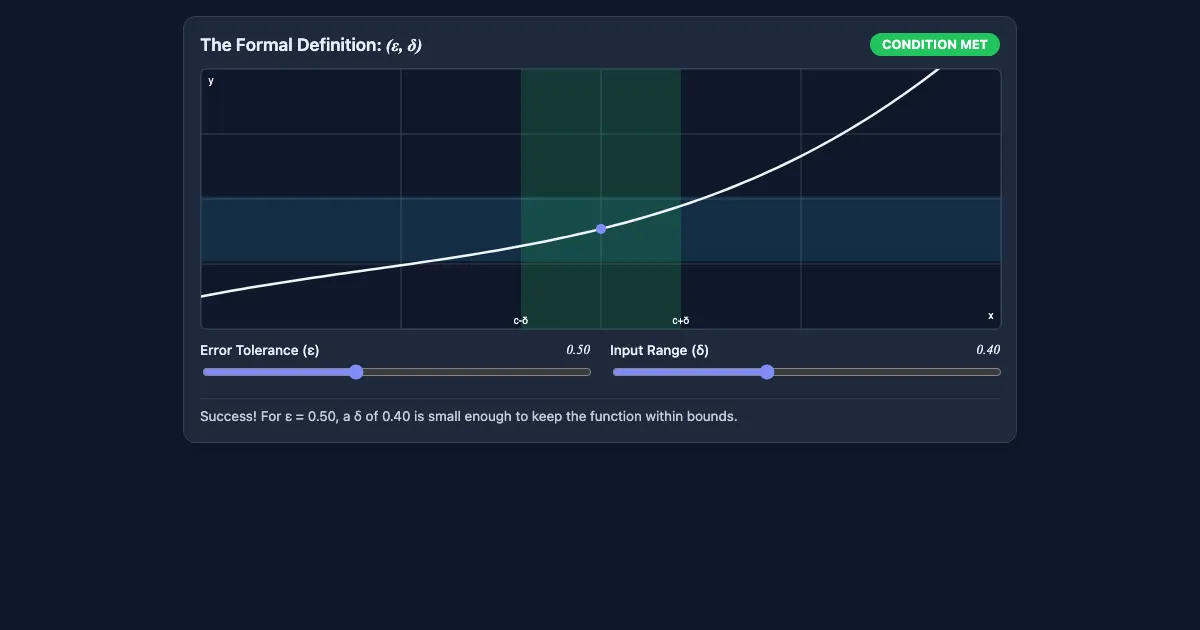The width and height of the screenshot is (1200, 630).
Task: Click the Success message text
Action: pyautogui.click(x=469, y=416)
